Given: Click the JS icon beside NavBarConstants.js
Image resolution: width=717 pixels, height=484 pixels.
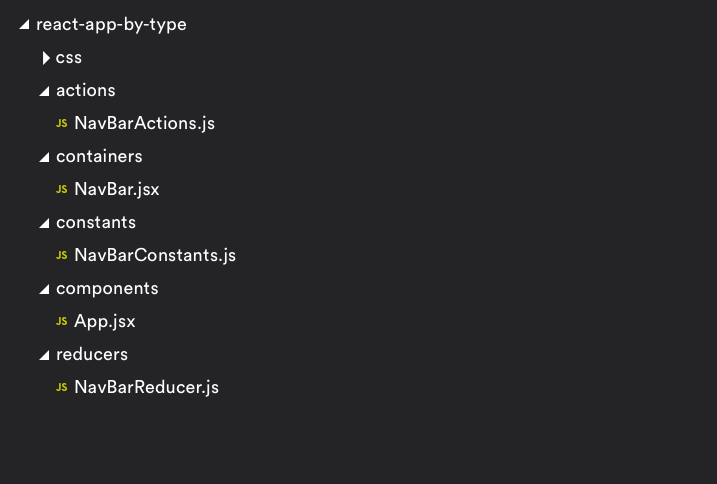Looking at the screenshot, I should (62, 256).
